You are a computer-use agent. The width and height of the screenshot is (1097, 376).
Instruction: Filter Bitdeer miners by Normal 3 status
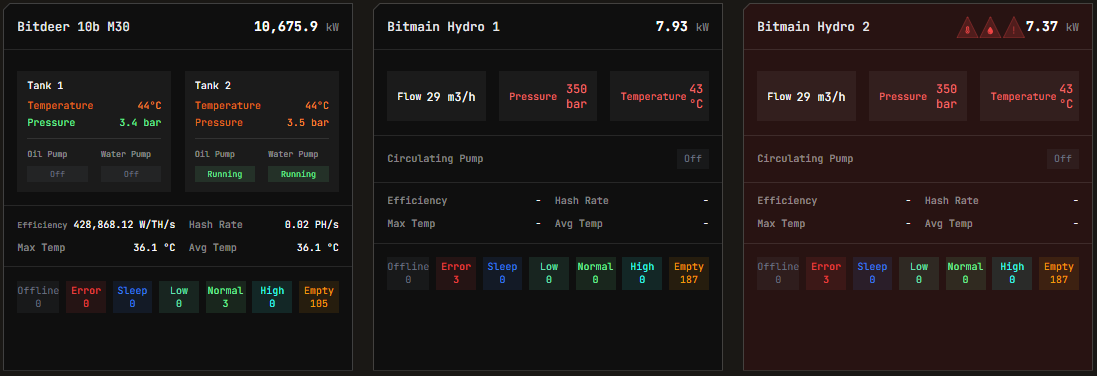[225, 297]
